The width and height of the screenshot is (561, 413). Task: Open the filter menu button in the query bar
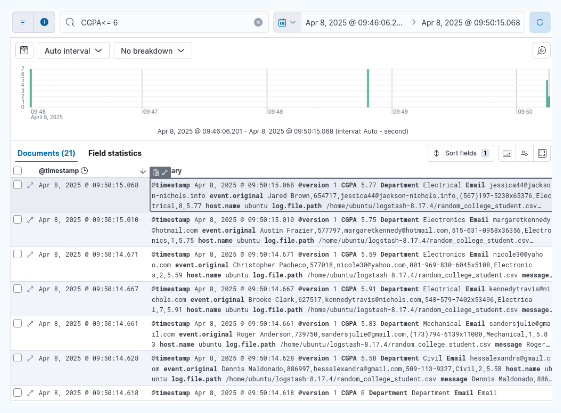(23, 23)
